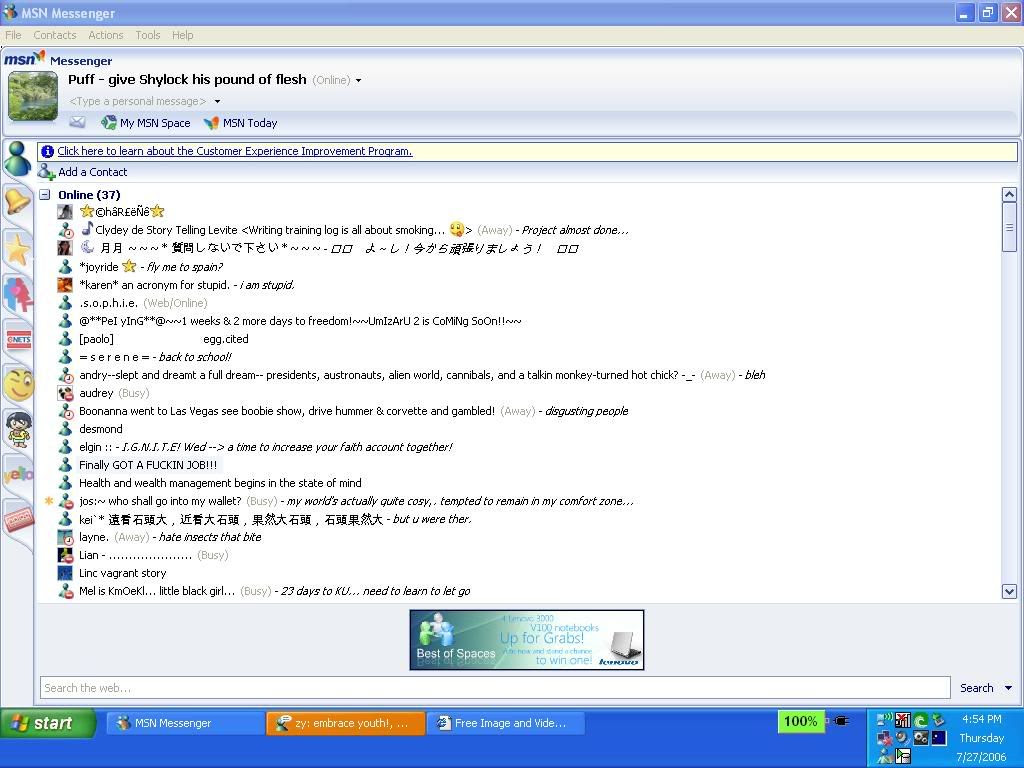
Task: Click the contact list scrollbar thumb
Action: tap(1009, 227)
